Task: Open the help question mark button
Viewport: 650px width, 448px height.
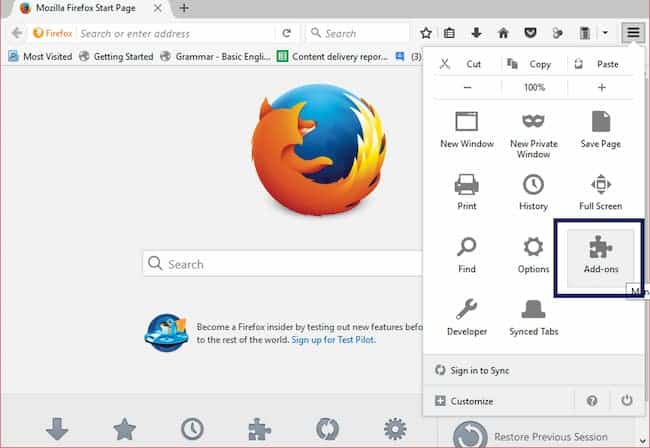Action: [x=592, y=400]
